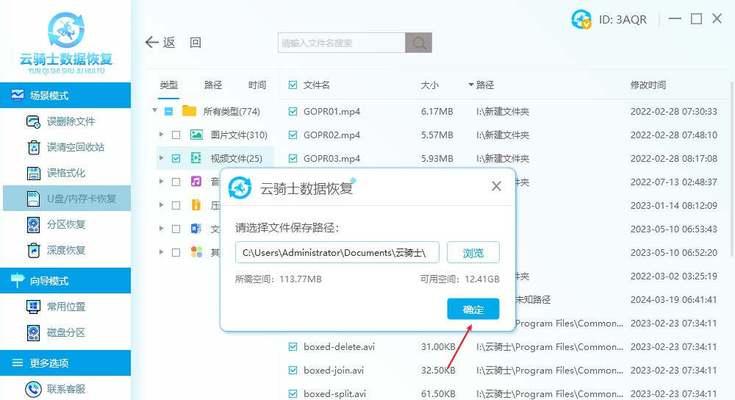The height and width of the screenshot is (400, 735).
Task: Expand the document type tree node
Action: (x=161, y=228)
